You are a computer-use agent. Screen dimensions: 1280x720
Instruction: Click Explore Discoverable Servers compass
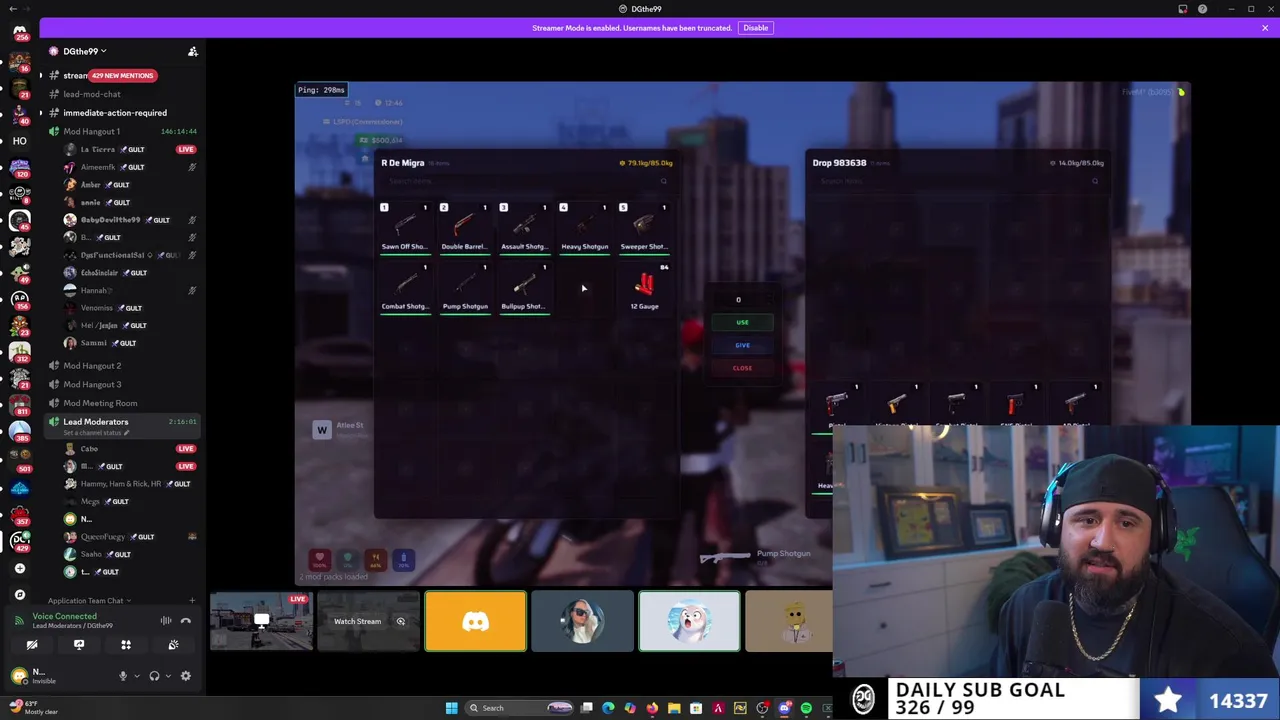19,595
